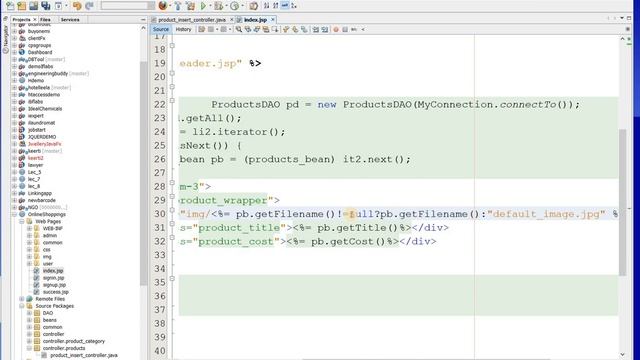
Task: Expand the WEB-INF folder
Action: coord(29,229)
